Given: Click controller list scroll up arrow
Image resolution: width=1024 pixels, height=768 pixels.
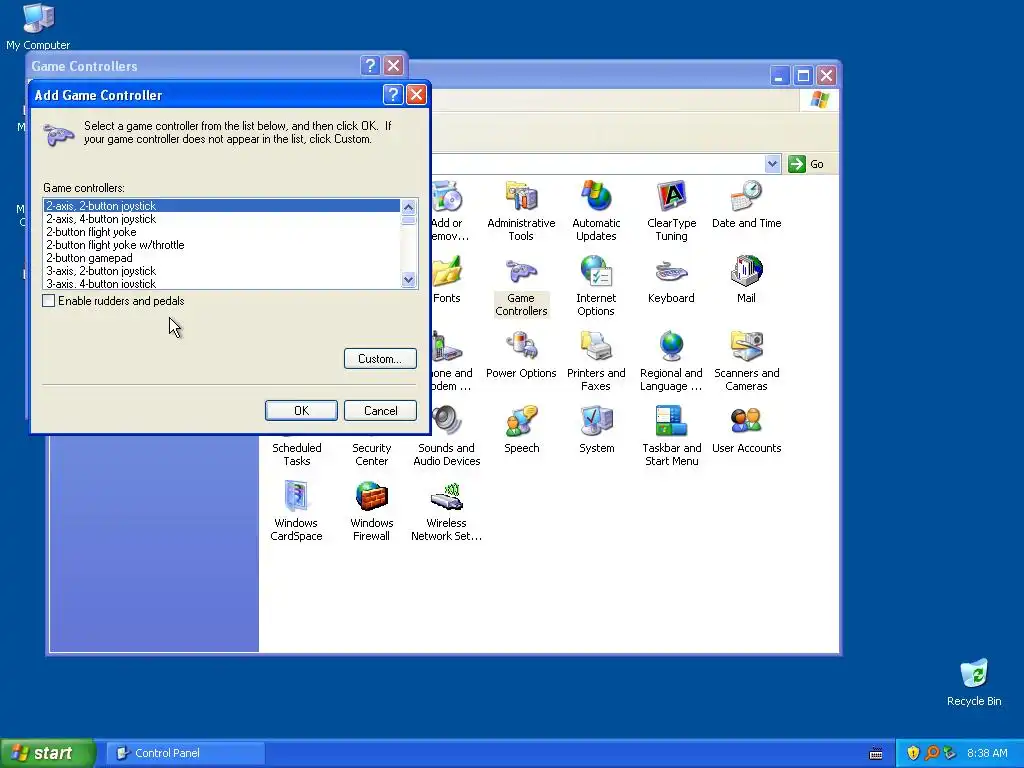Looking at the screenshot, I should pyautogui.click(x=408, y=207).
